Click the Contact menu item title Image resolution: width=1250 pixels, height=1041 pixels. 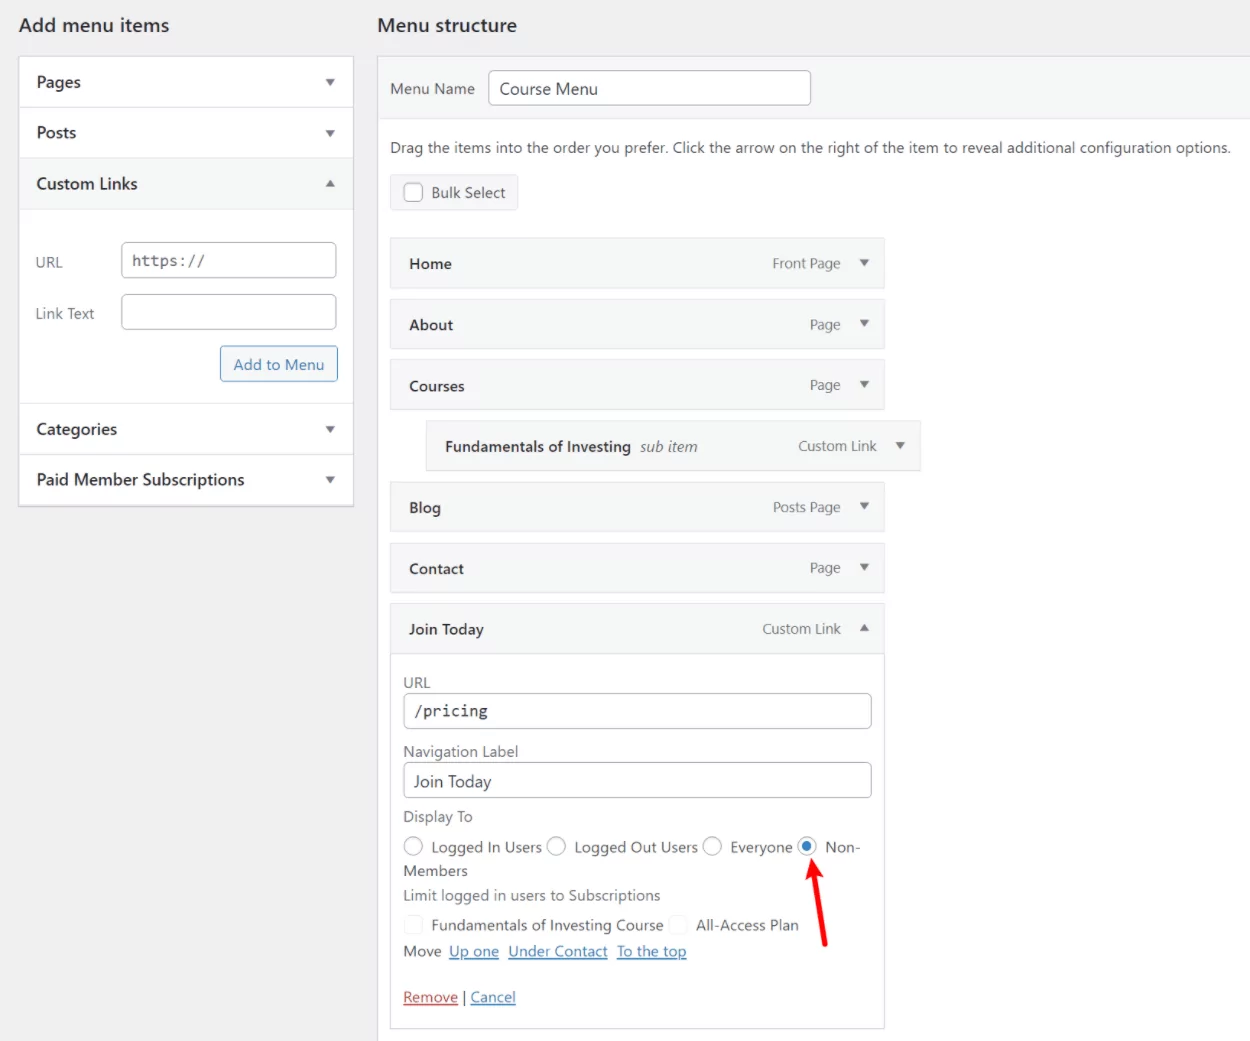tap(436, 569)
